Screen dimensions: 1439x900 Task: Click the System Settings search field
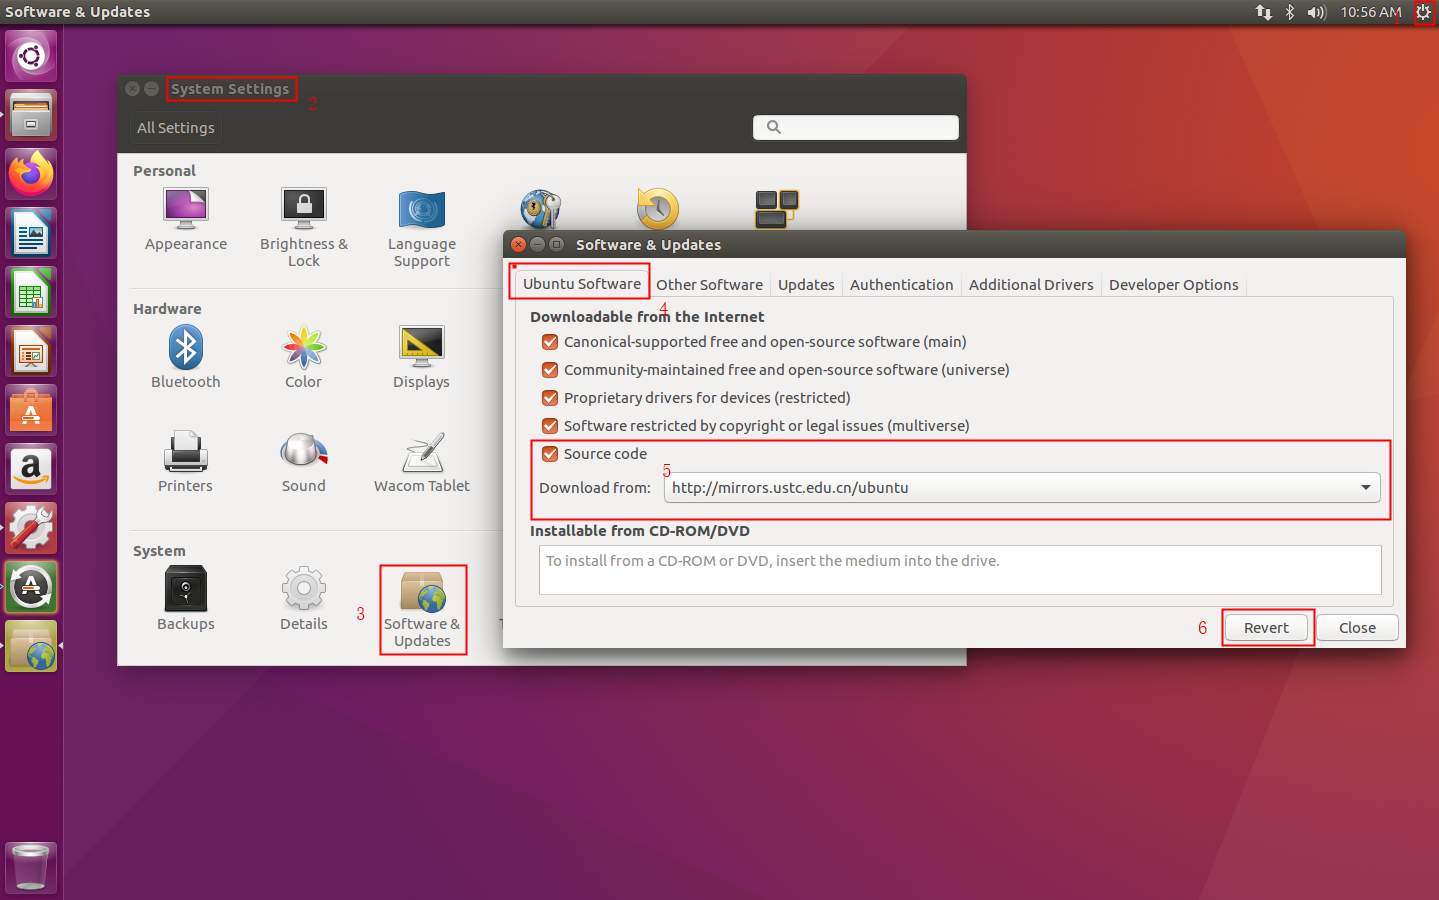856,127
